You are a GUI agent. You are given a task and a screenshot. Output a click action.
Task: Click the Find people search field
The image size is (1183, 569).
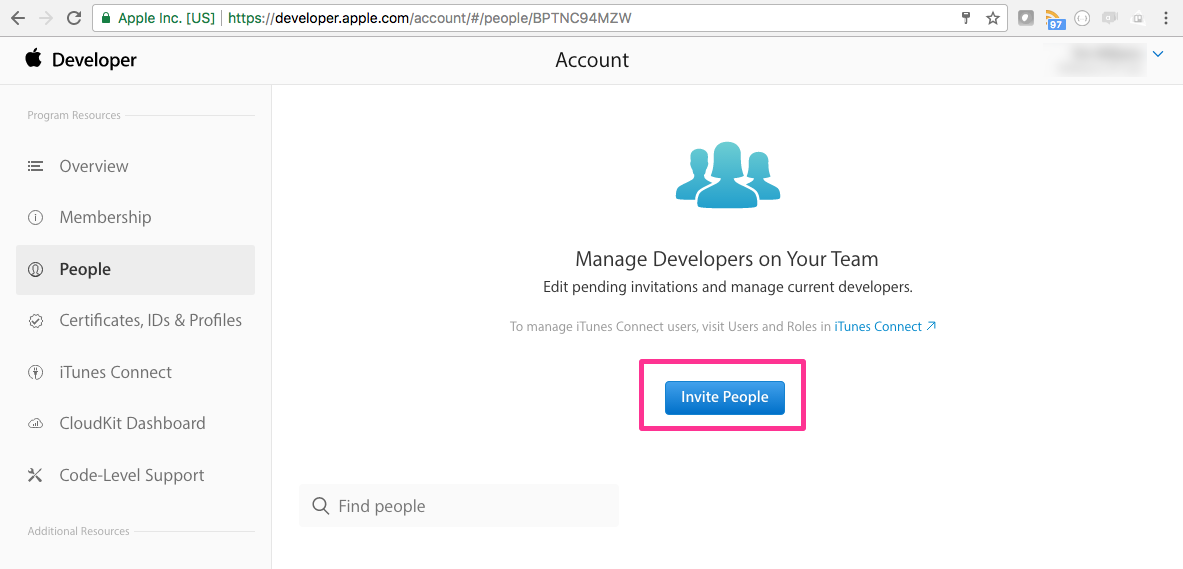pos(459,506)
